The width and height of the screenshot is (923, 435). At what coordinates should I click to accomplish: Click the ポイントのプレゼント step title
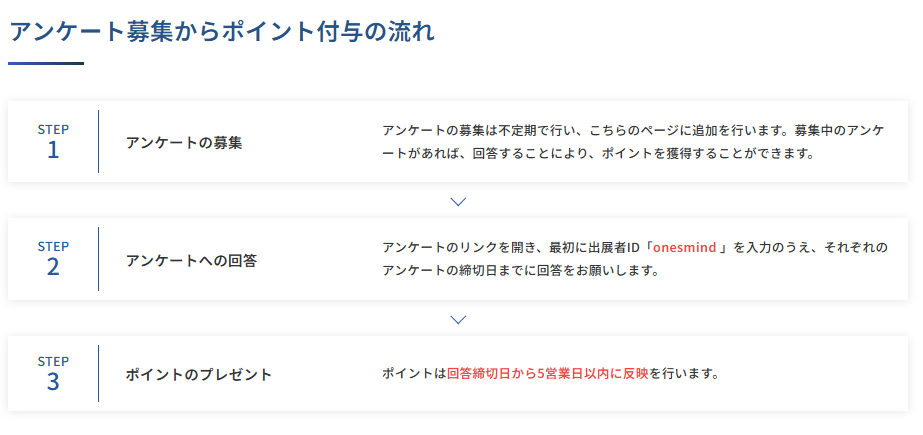click(x=199, y=374)
